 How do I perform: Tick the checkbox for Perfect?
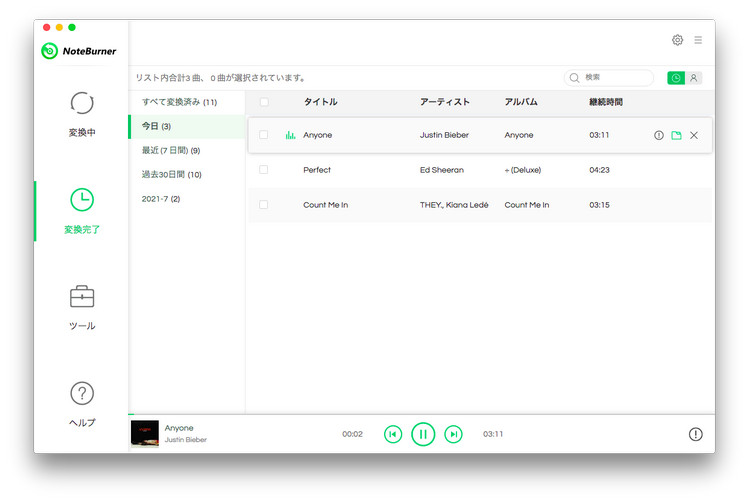pos(263,170)
